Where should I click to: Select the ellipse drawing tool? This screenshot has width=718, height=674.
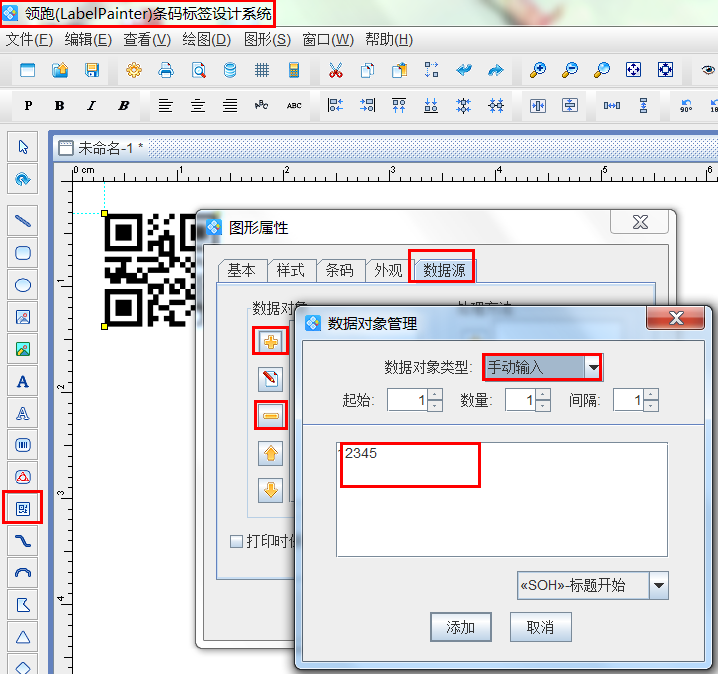coord(23,285)
